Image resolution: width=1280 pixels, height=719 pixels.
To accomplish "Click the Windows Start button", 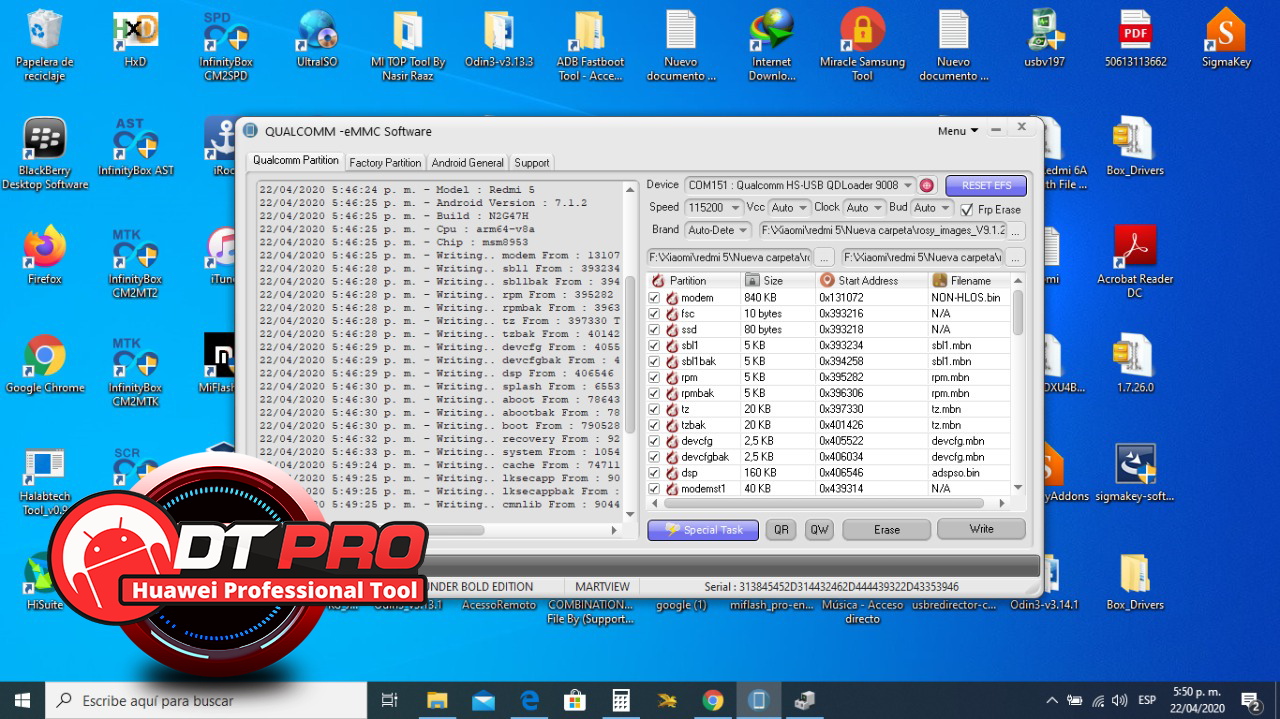I will pos(22,700).
